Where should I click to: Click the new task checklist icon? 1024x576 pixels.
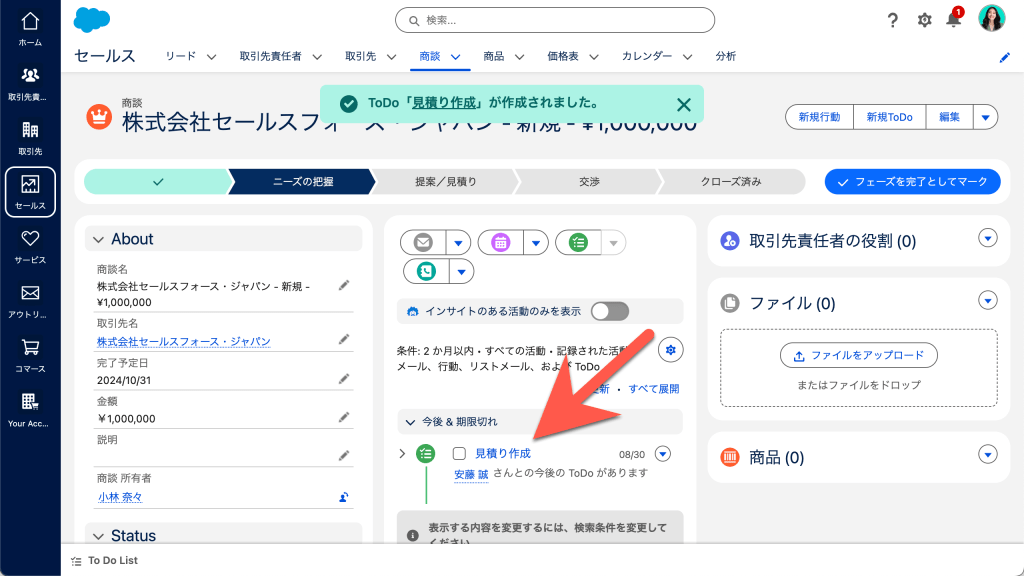coord(578,243)
